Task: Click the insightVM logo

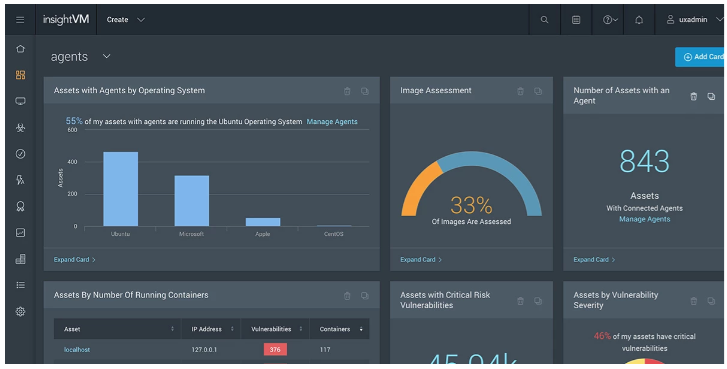Action: 66,19
